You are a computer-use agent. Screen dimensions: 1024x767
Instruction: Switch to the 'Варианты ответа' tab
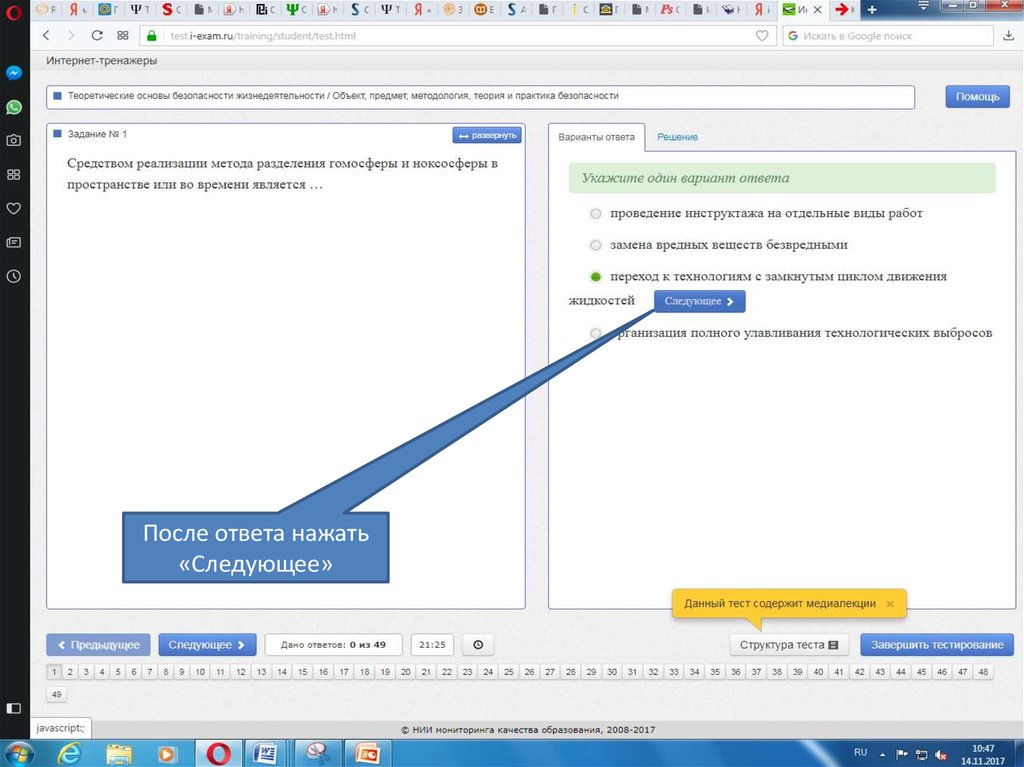click(x=597, y=137)
